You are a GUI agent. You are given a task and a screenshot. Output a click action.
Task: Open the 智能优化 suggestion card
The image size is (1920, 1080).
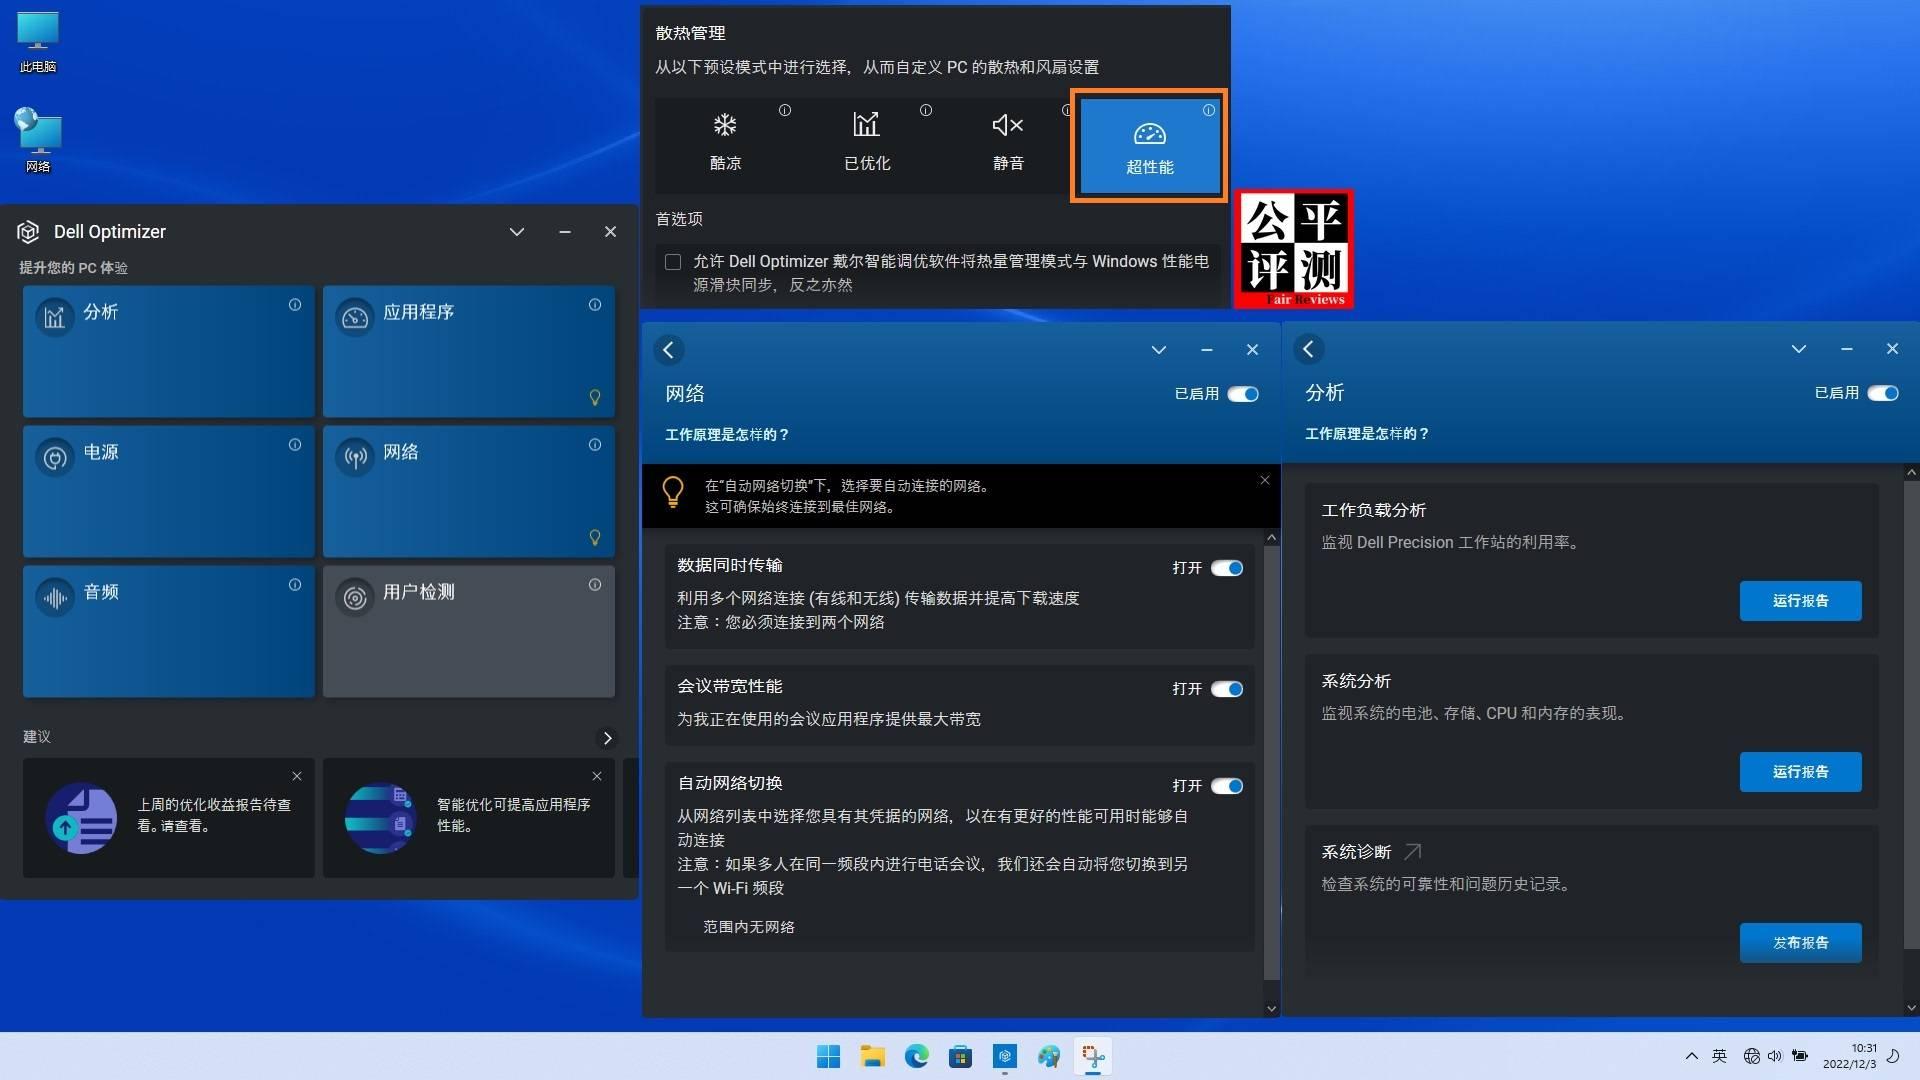click(x=468, y=818)
